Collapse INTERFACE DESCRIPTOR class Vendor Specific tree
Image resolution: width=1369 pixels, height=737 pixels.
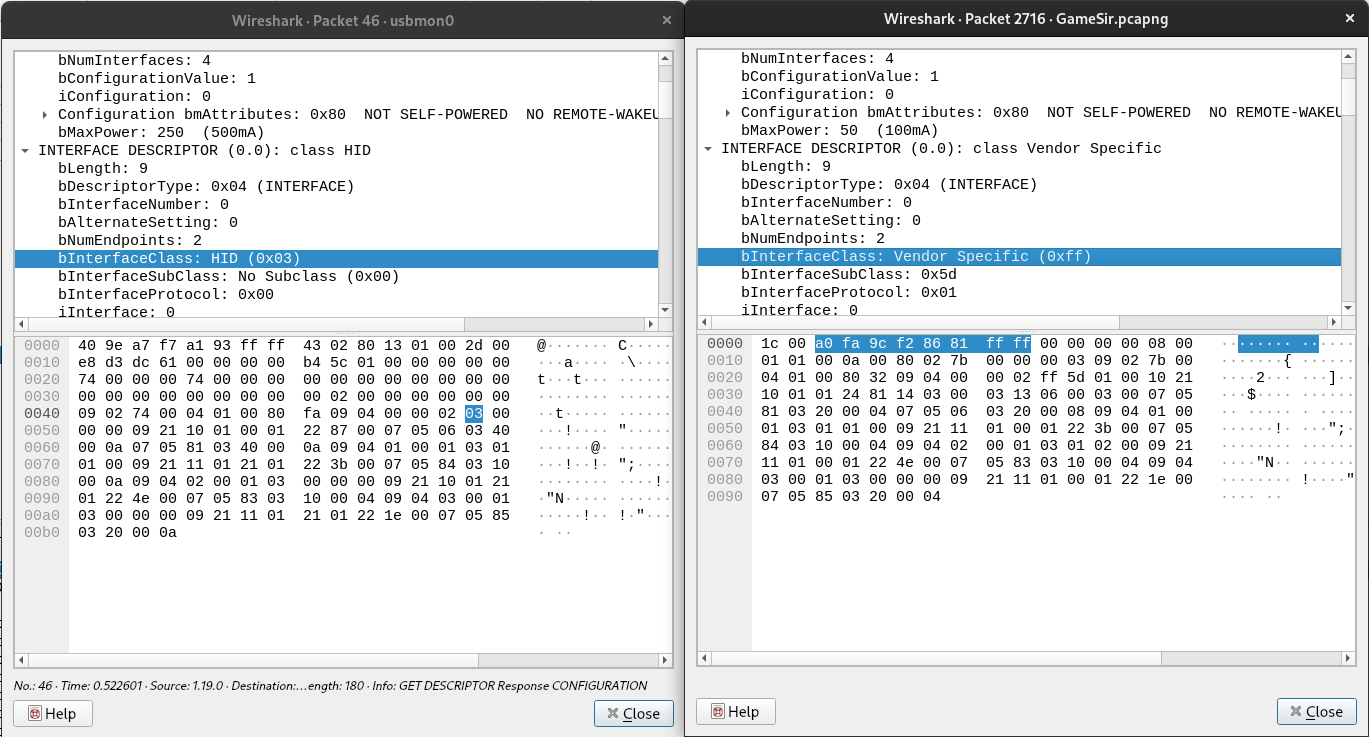709,147
